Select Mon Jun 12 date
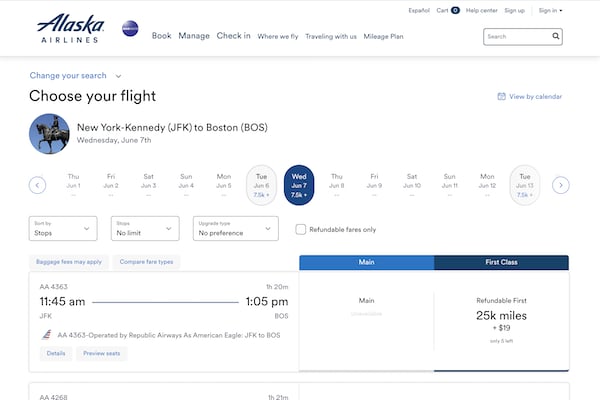Viewport: 600px width, 400px height. click(487, 185)
